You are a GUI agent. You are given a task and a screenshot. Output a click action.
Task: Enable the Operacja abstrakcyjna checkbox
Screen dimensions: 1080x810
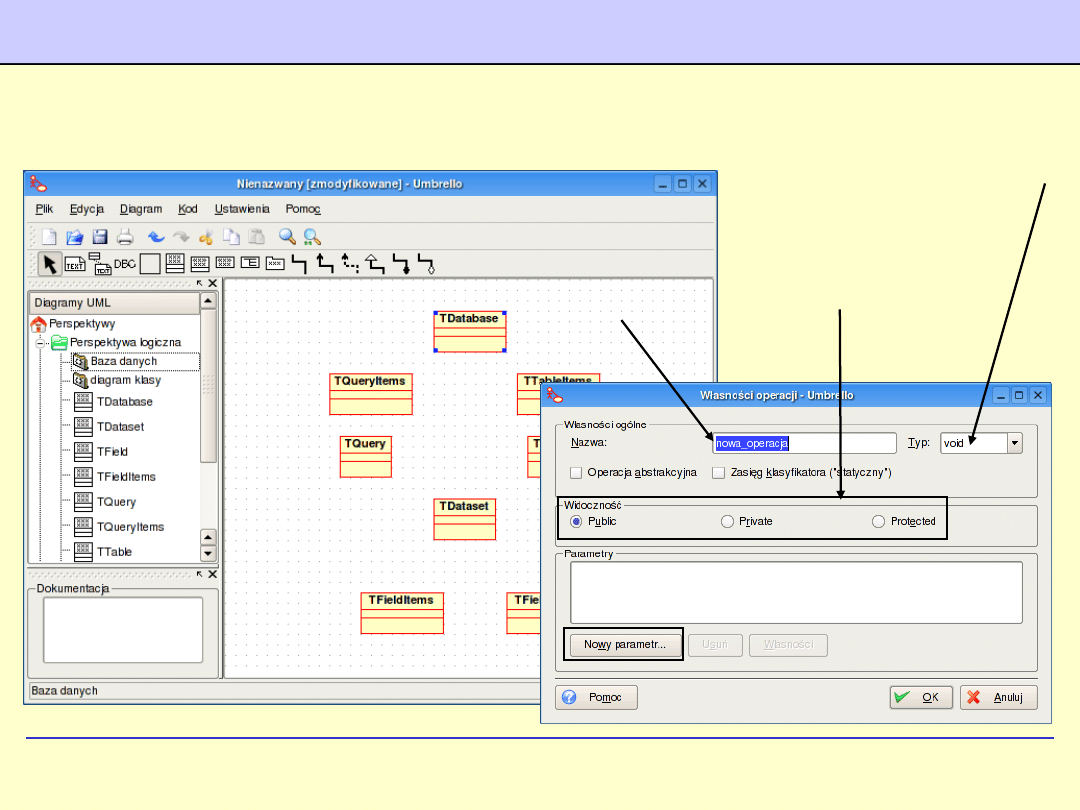point(576,472)
